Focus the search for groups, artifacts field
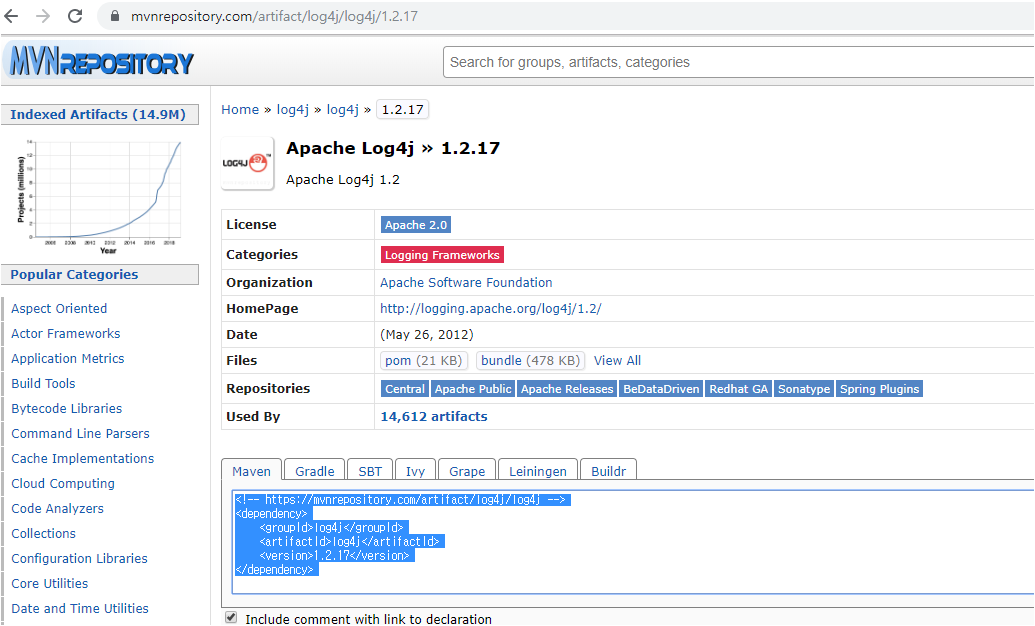 click(738, 62)
